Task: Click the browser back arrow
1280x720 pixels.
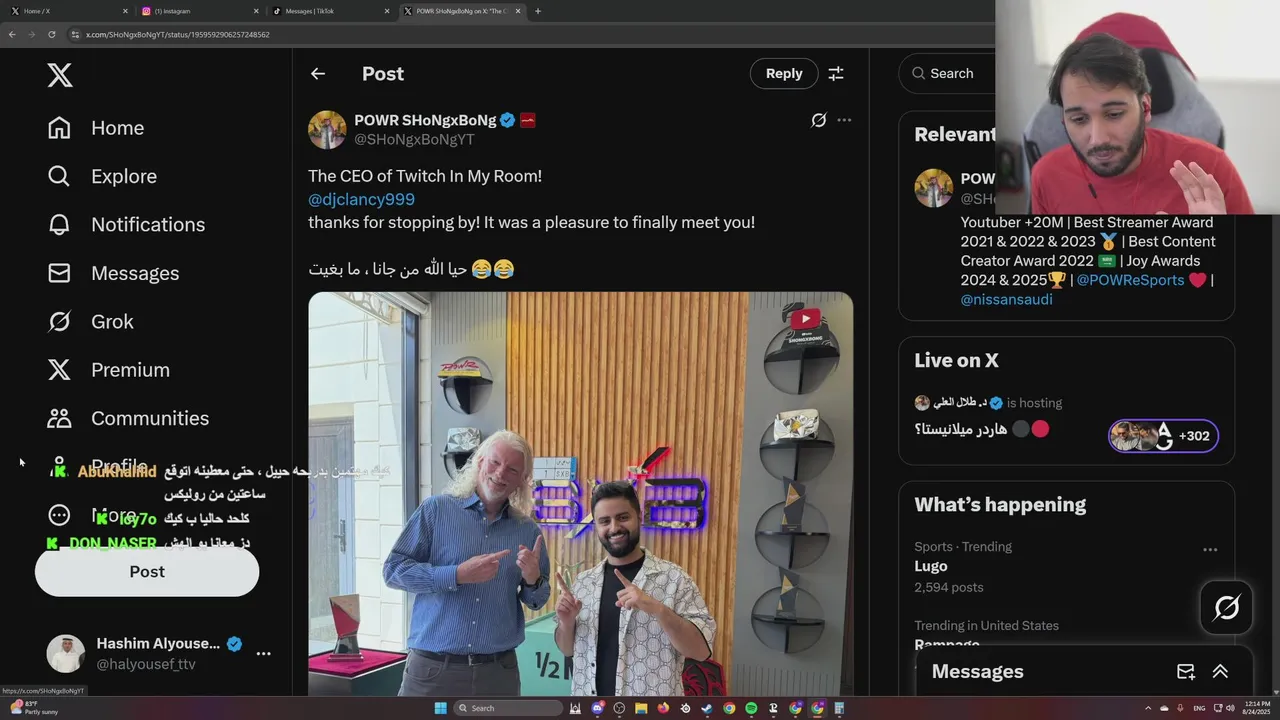Action: [x=12, y=34]
